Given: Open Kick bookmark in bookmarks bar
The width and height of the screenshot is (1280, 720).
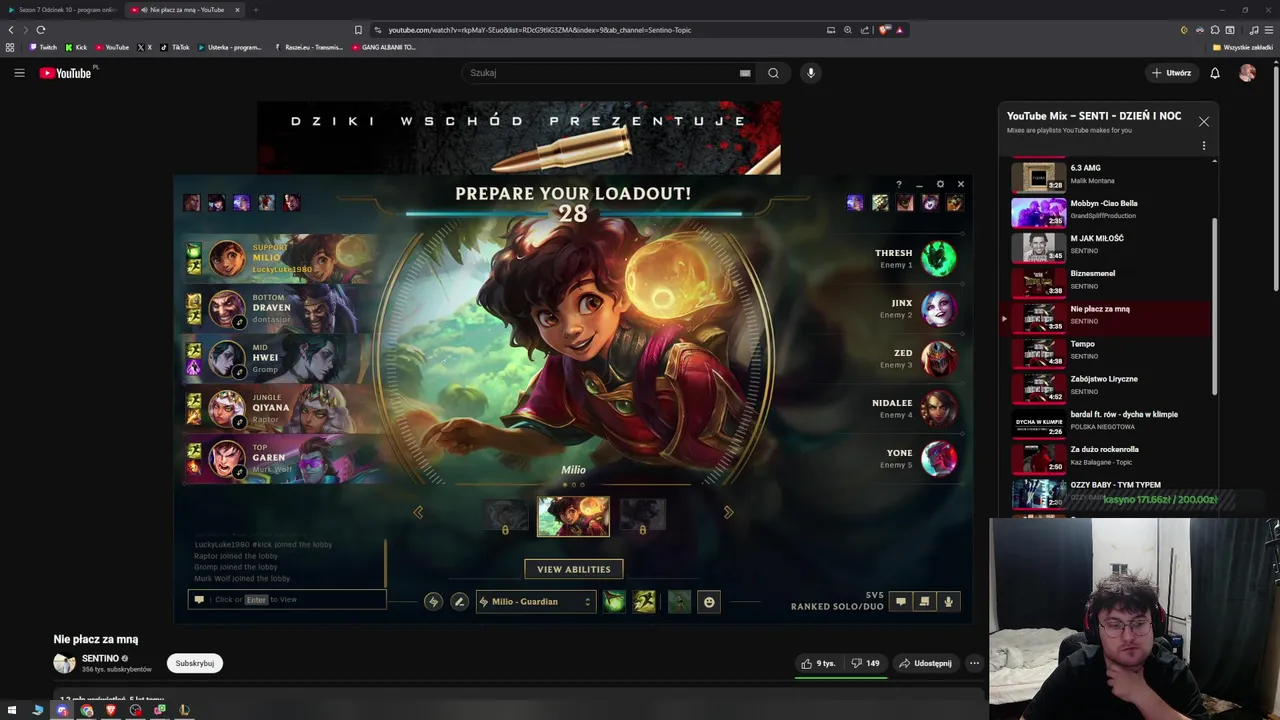Looking at the screenshot, I should coord(76,47).
